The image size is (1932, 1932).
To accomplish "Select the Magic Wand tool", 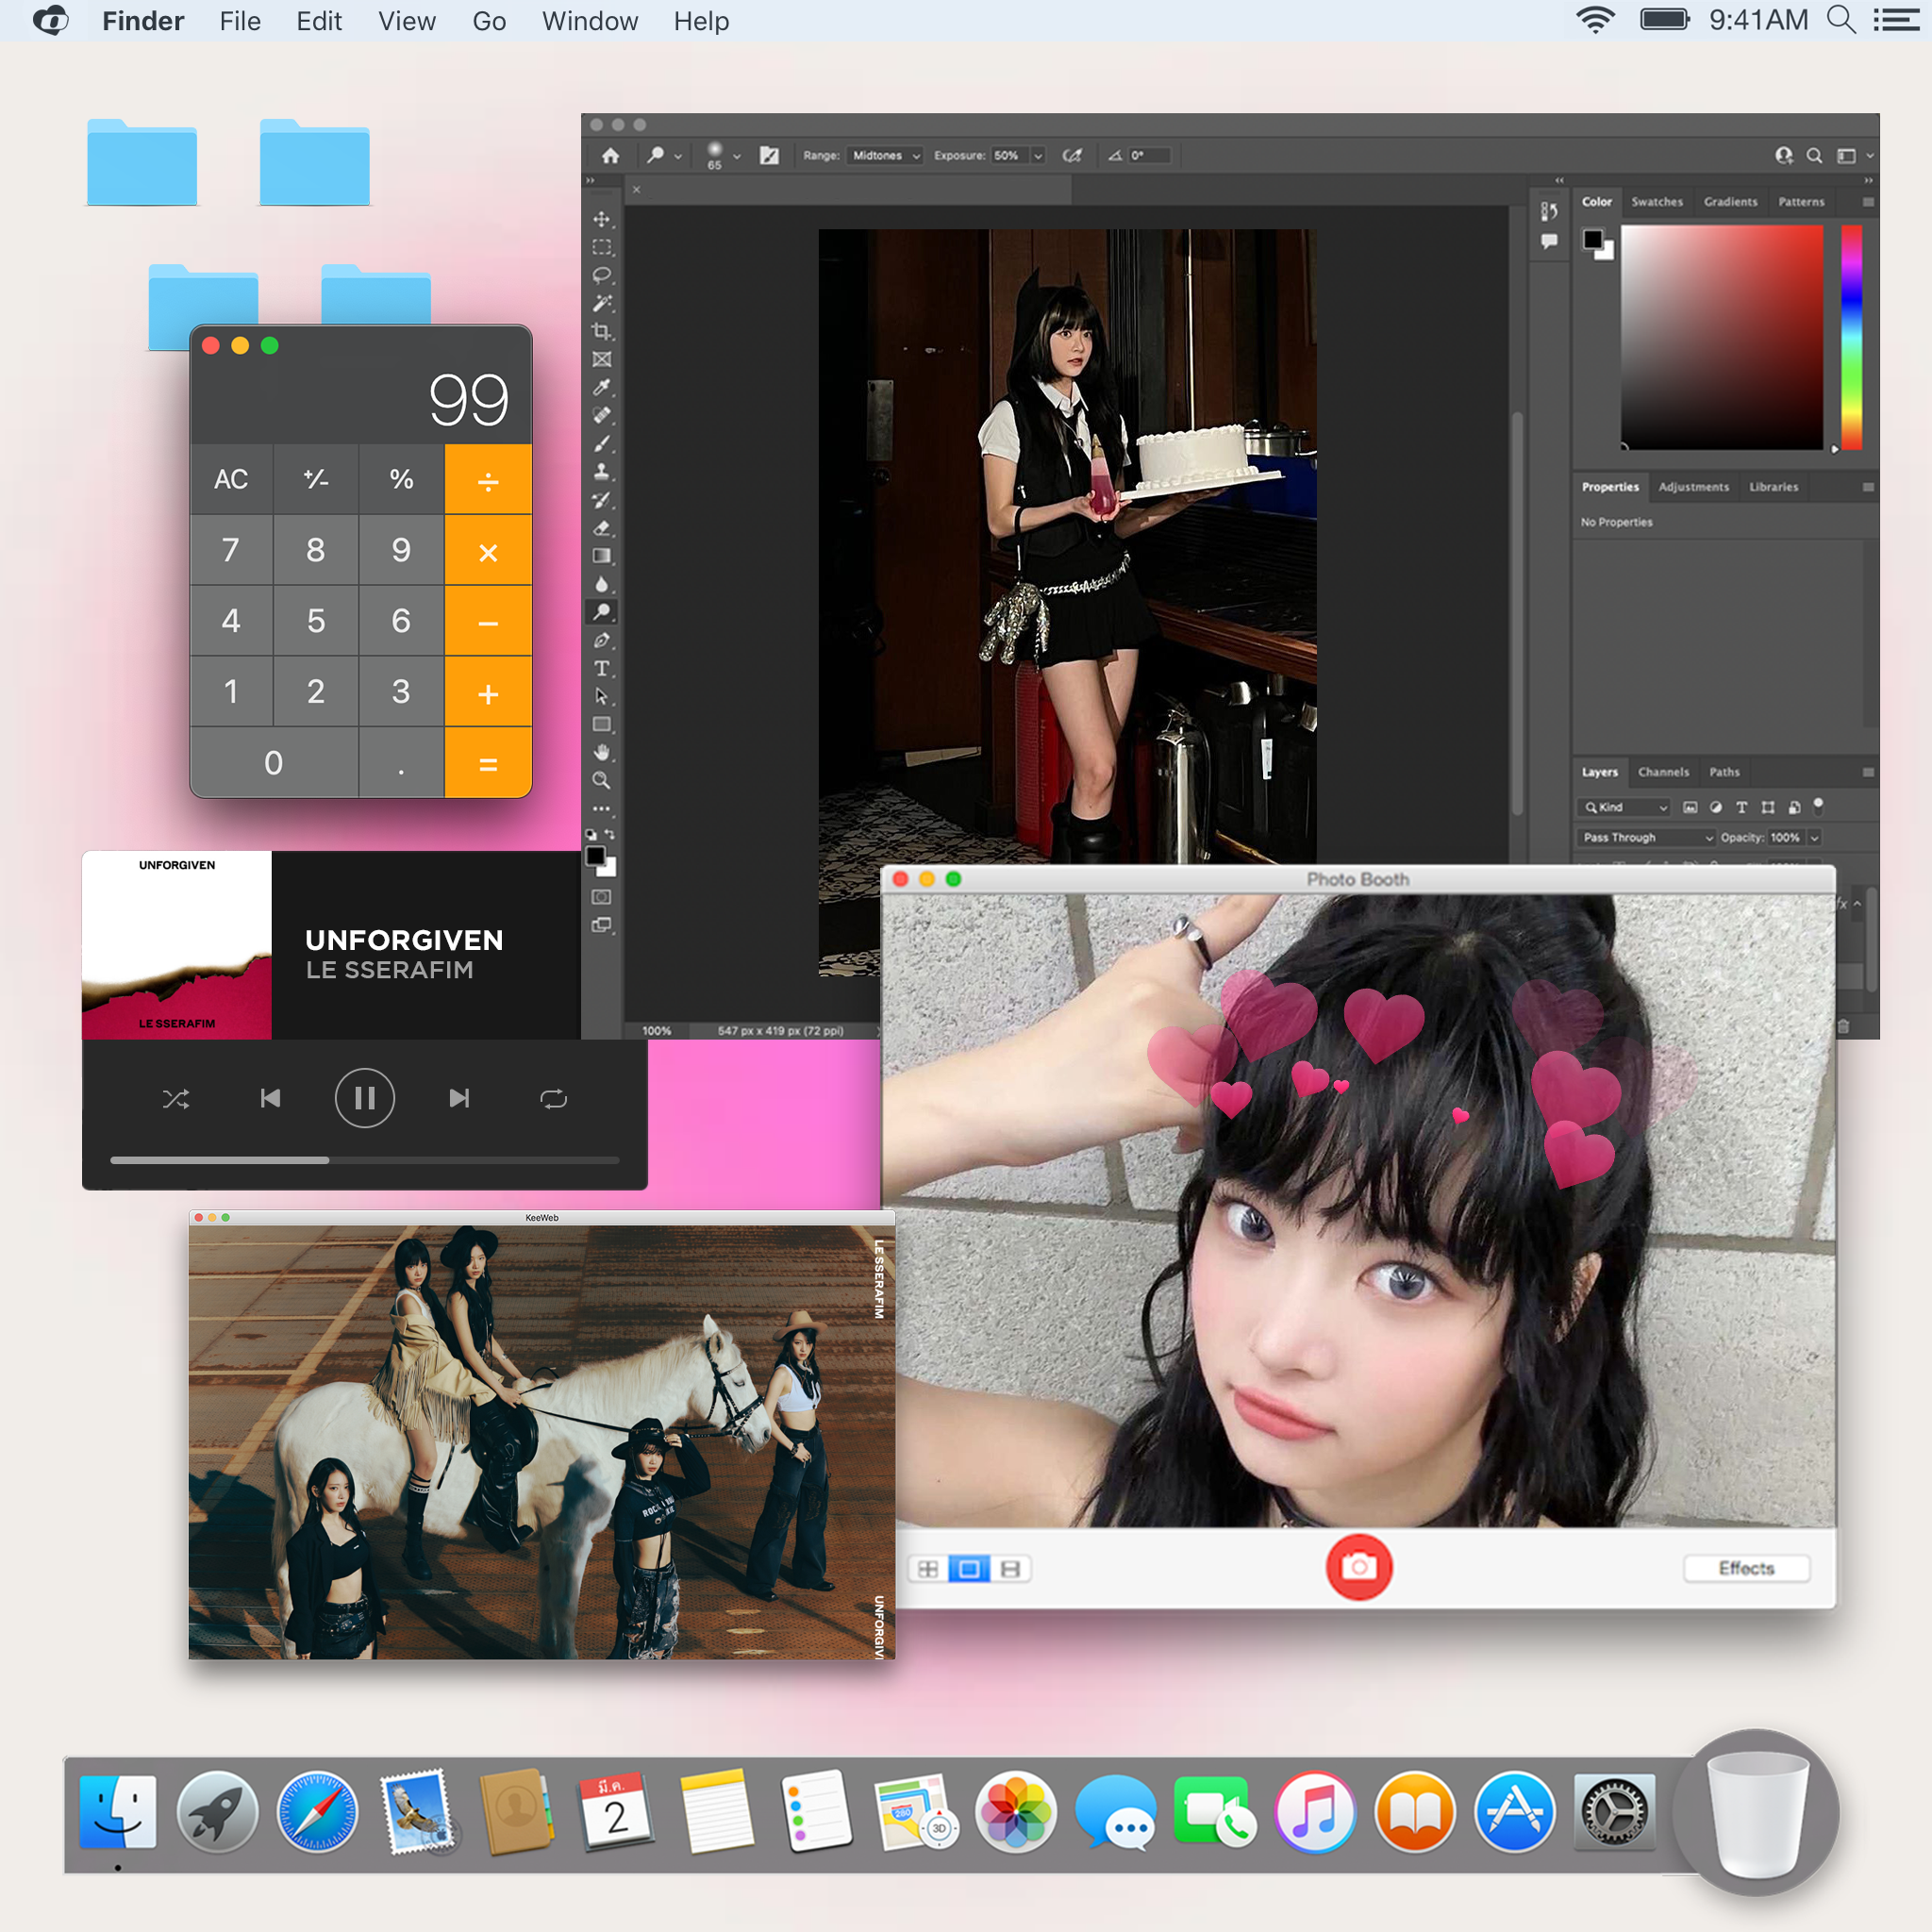I will click(x=601, y=303).
